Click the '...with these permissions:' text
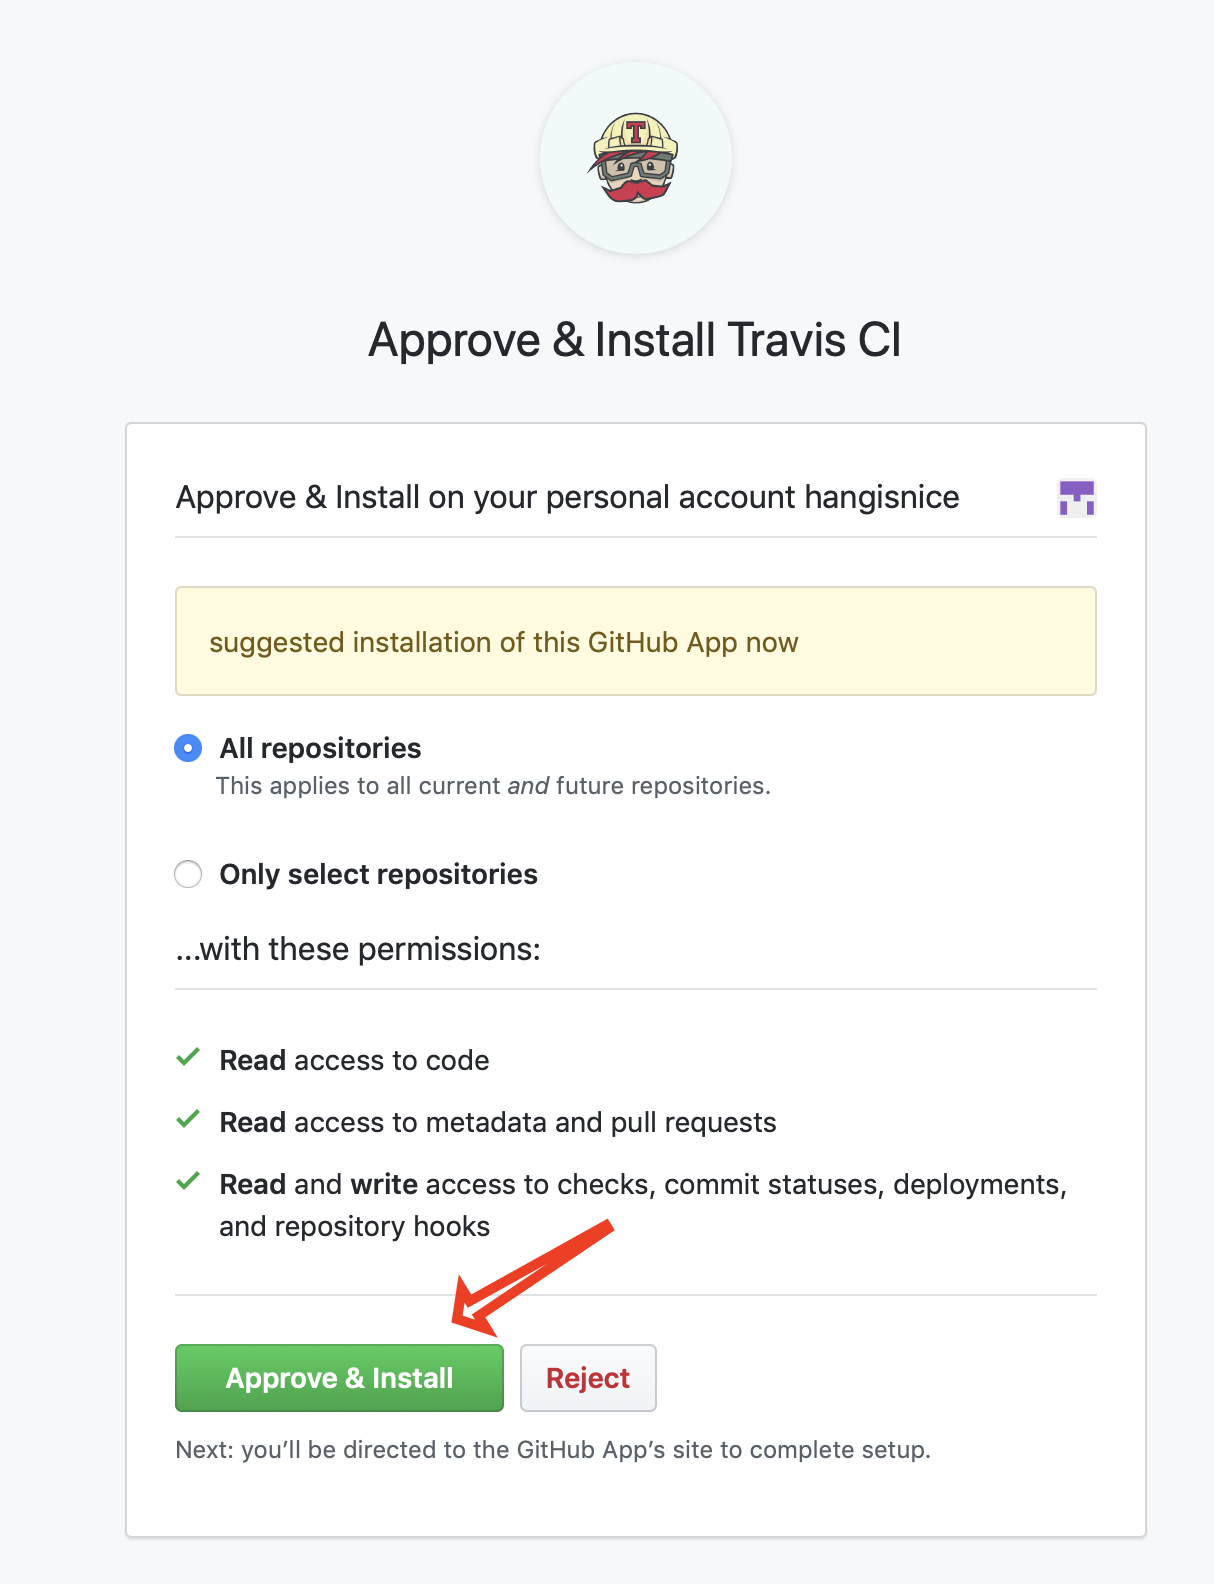 pyautogui.click(x=358, y=949)
